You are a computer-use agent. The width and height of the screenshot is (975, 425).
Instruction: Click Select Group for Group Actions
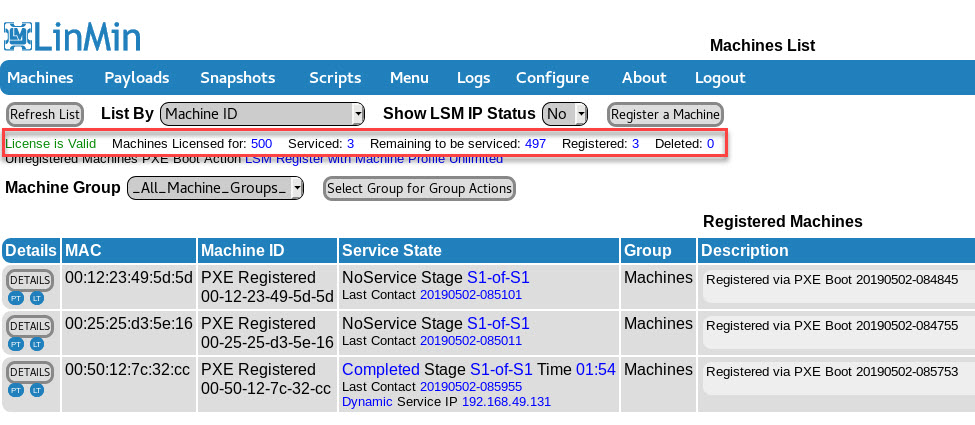coord(419,189)
